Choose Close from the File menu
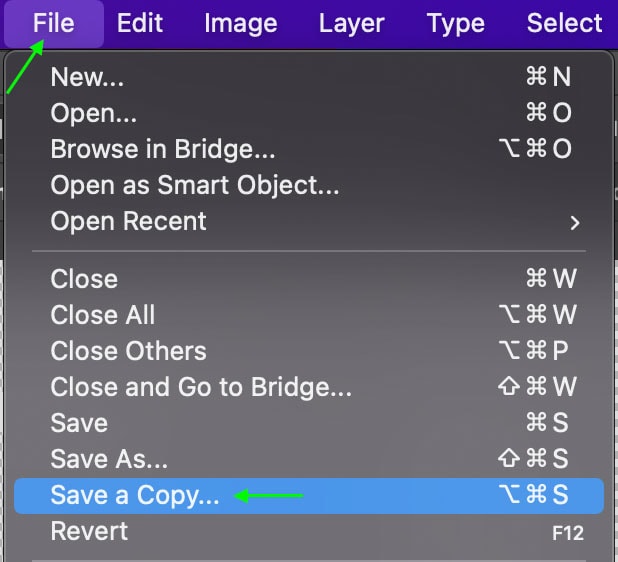The height and width of the screenshot is (562, 618). click(x=84, y=279)
